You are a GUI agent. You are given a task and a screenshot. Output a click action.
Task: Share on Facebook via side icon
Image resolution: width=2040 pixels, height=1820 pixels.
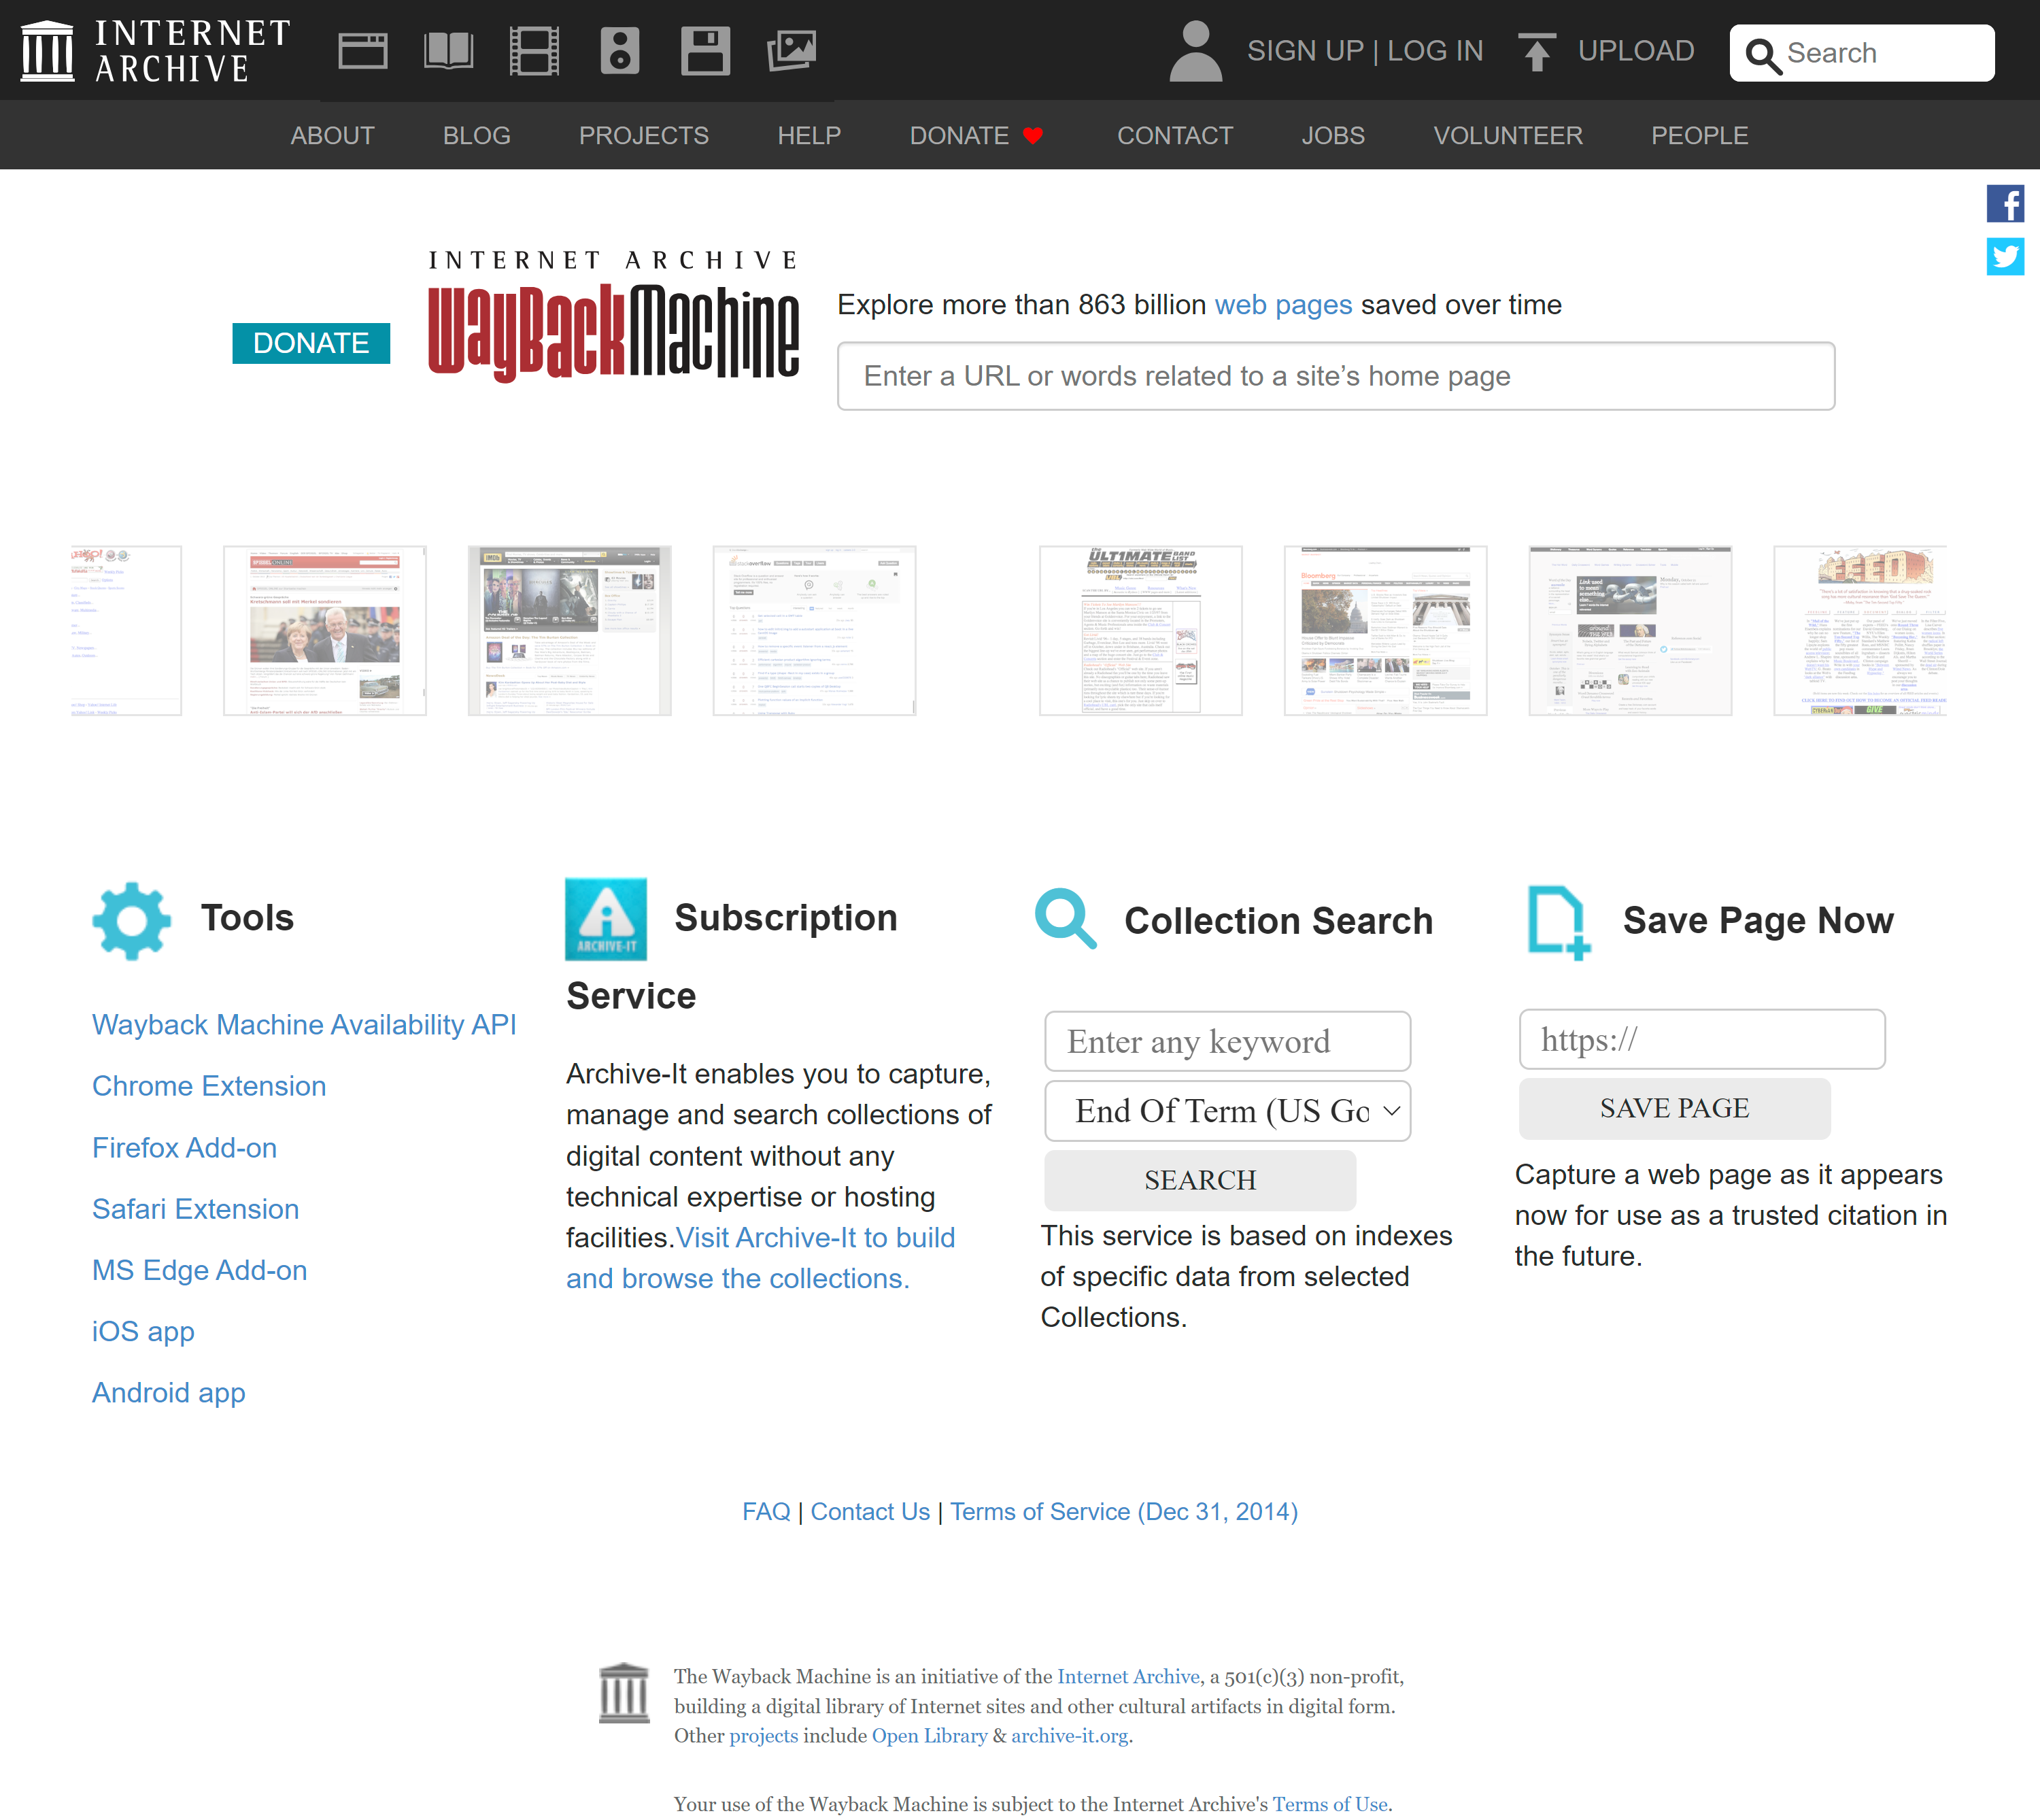pos(2004,204)
